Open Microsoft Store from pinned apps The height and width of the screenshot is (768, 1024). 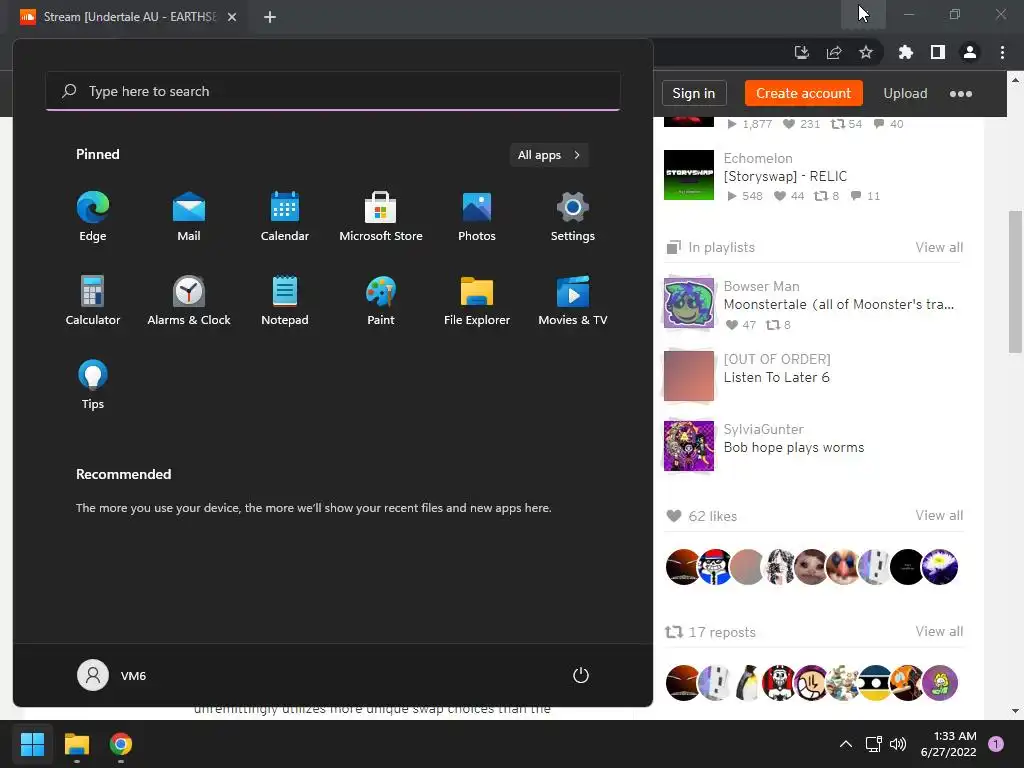point(381,217)
